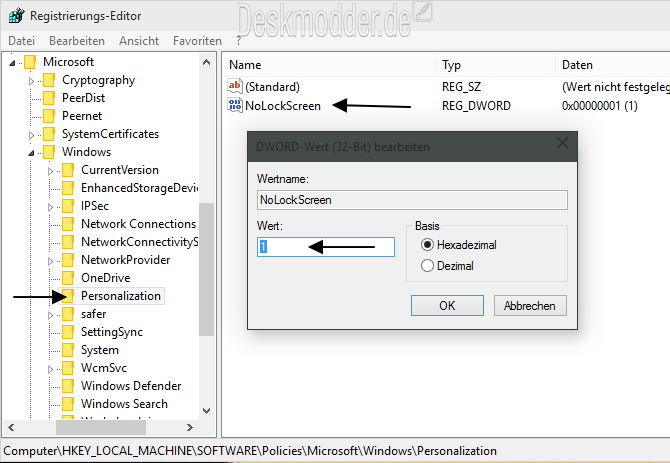The height and width of the screenshot is (463, 670).
Task: Click the Cryptography folder icon
Action: pyautogui.click(x=49, y=80)
